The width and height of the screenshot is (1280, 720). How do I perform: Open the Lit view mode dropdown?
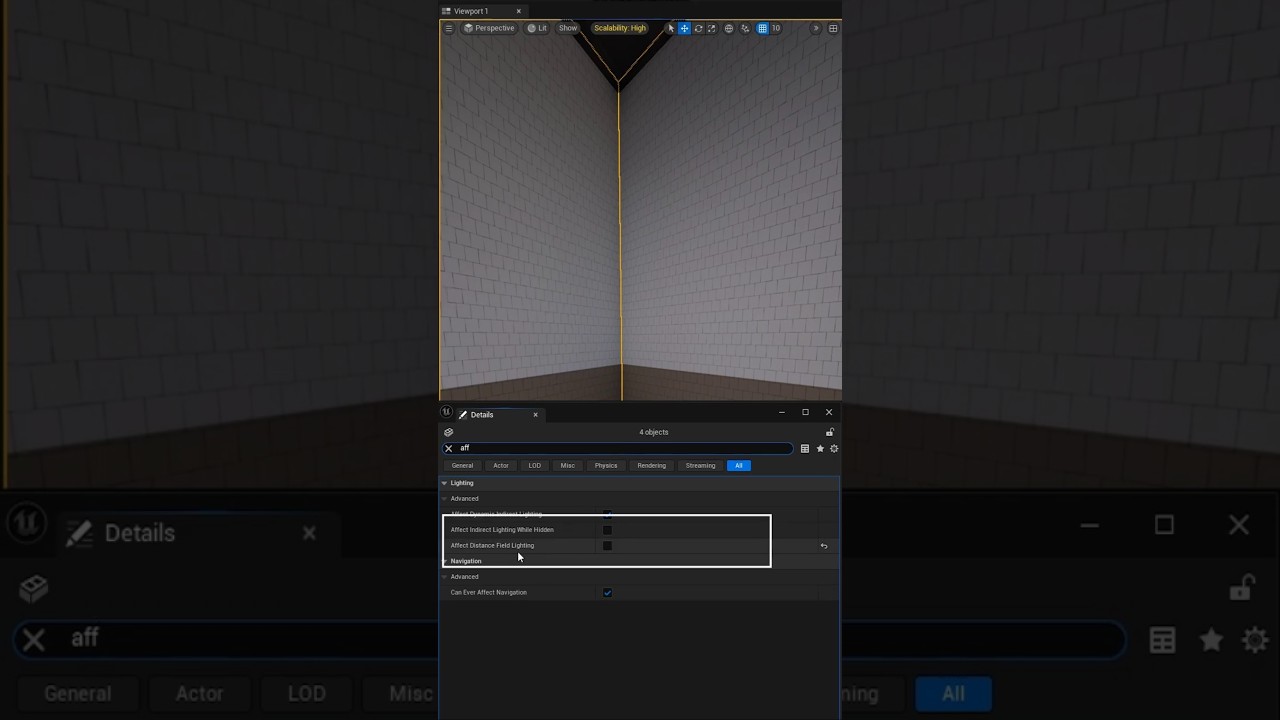point(537,28)
